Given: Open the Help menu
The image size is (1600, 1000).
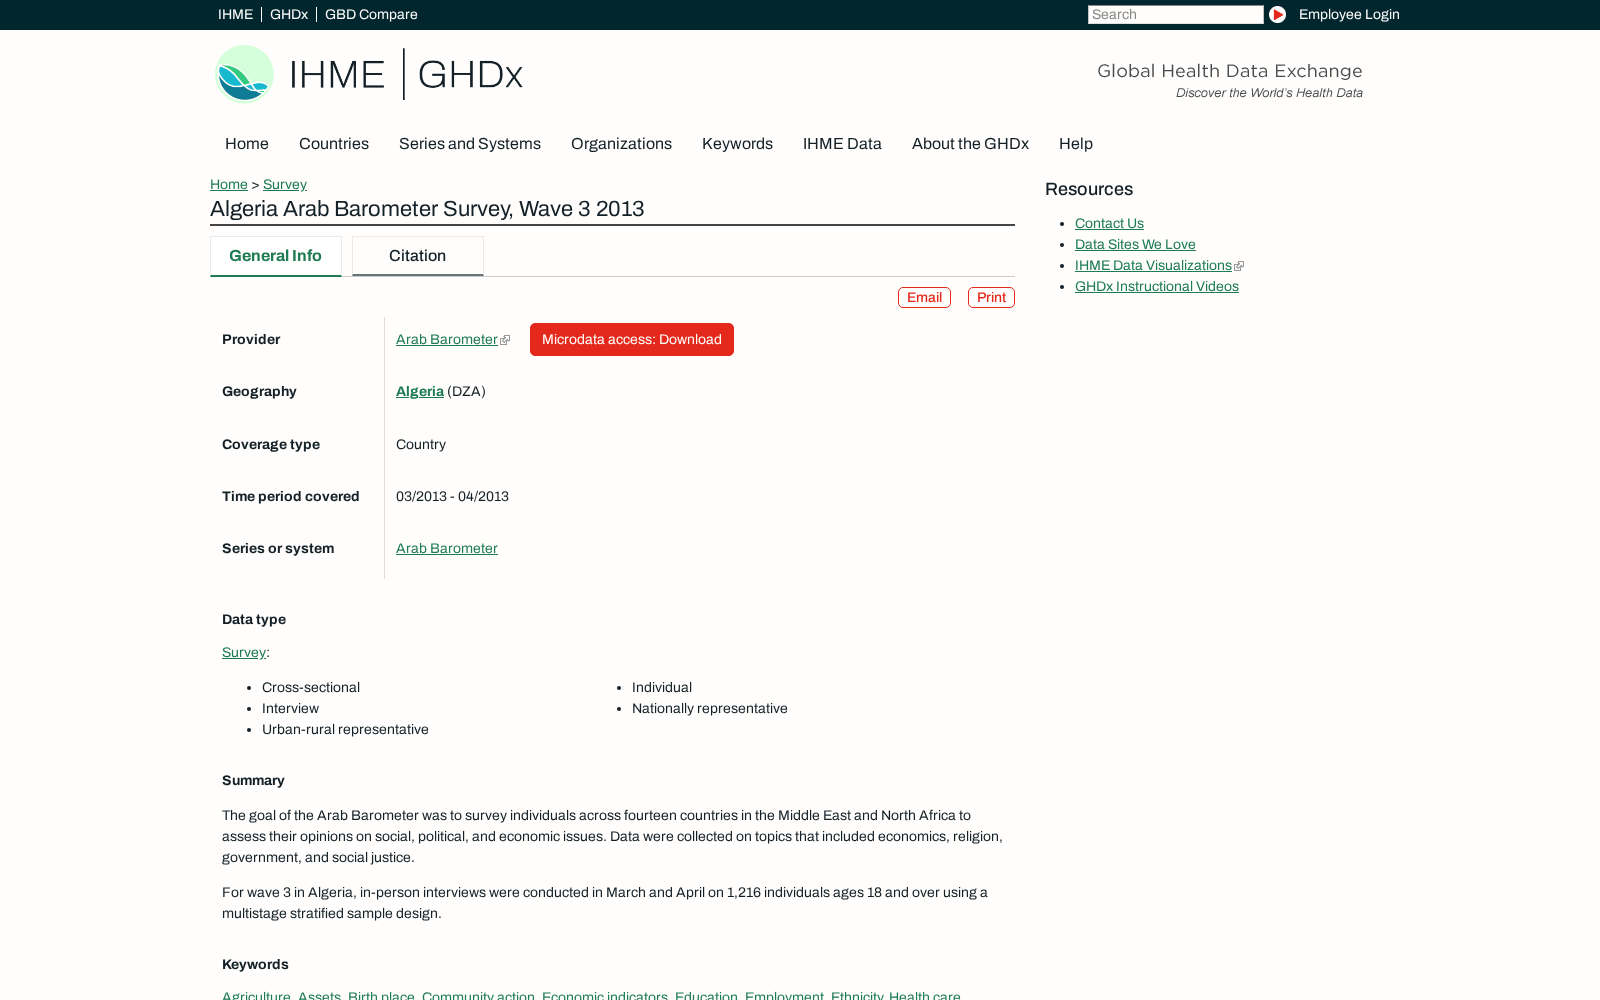Looking at the screenshot, I should (x=1076, y=144).
